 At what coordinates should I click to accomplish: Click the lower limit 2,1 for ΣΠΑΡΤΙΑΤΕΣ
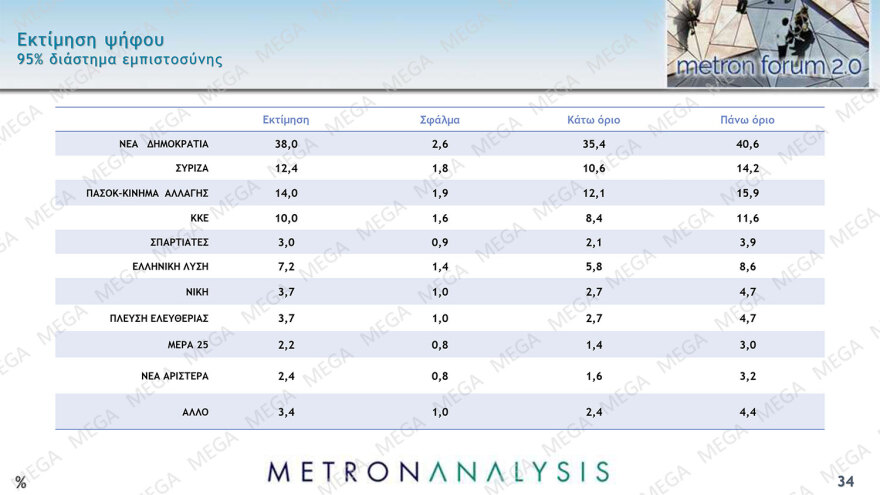[x=594, y=242]
